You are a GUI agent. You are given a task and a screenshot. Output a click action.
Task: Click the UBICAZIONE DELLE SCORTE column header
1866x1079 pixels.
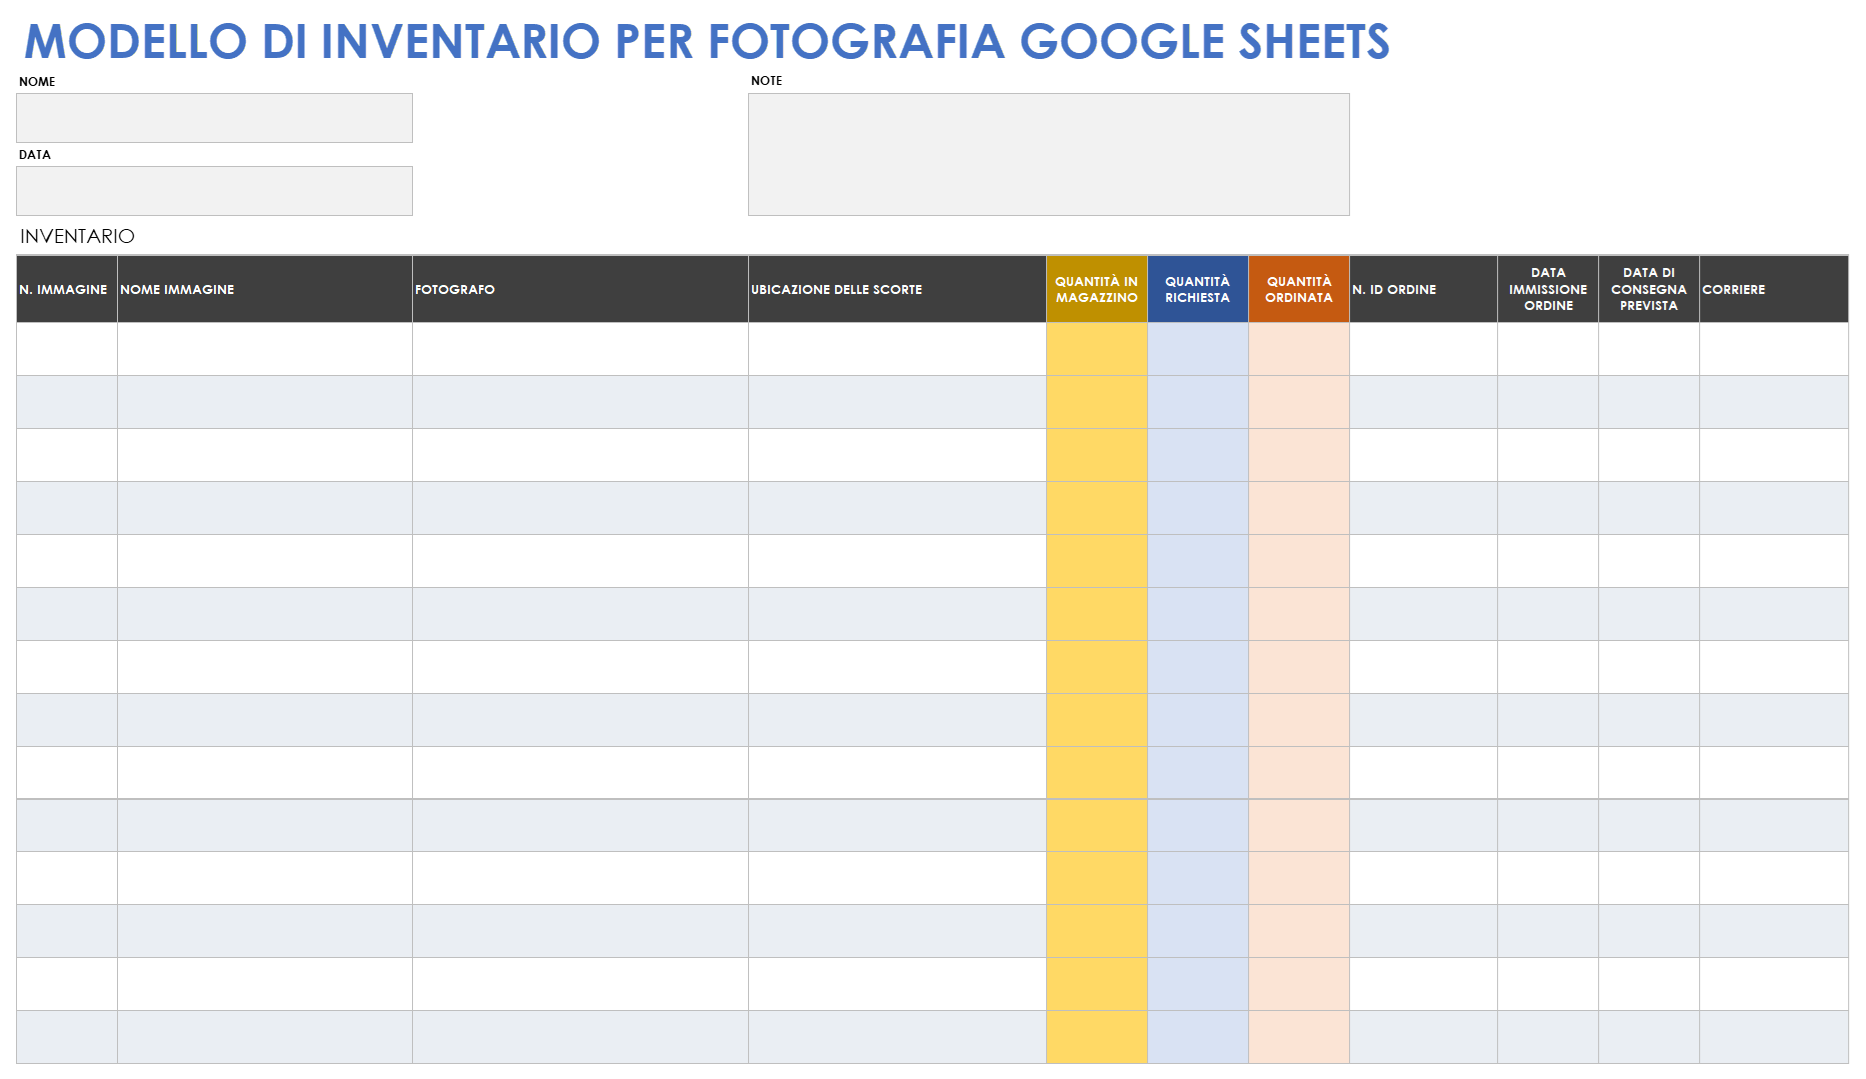click(x=897, y=289)
